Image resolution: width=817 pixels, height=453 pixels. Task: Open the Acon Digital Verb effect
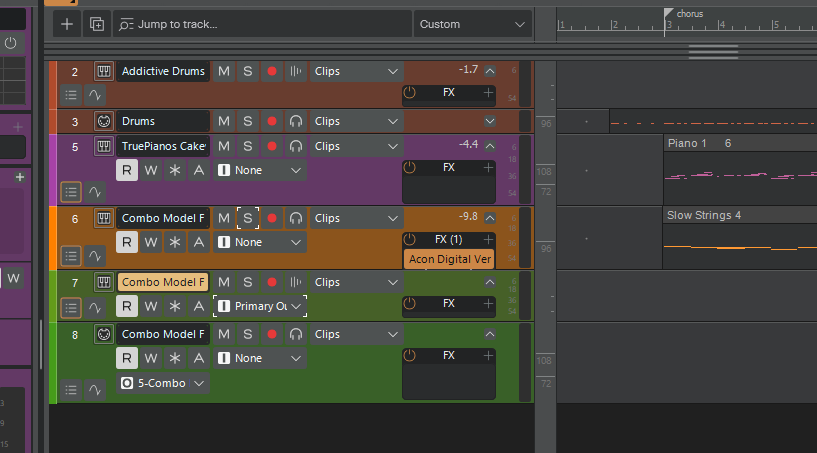click(450, 259)
